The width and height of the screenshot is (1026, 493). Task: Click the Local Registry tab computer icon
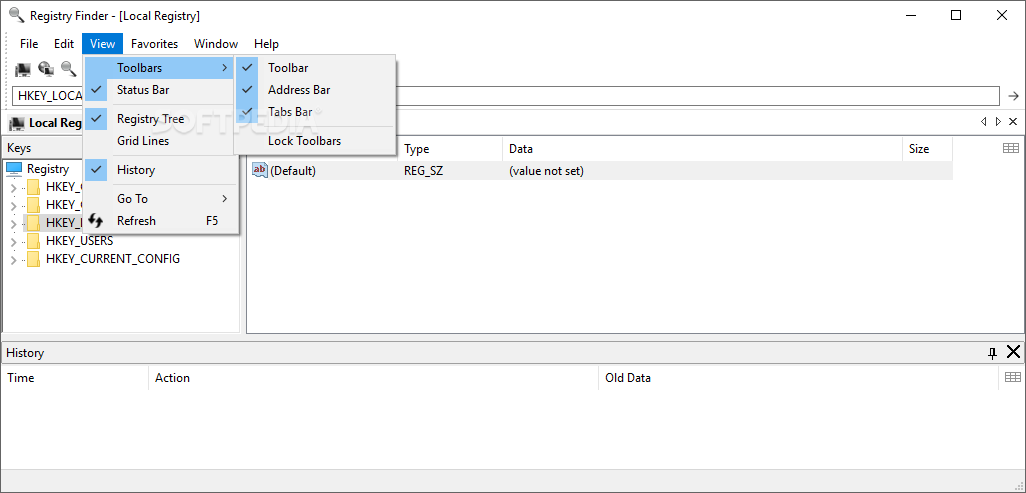point(18,123)
